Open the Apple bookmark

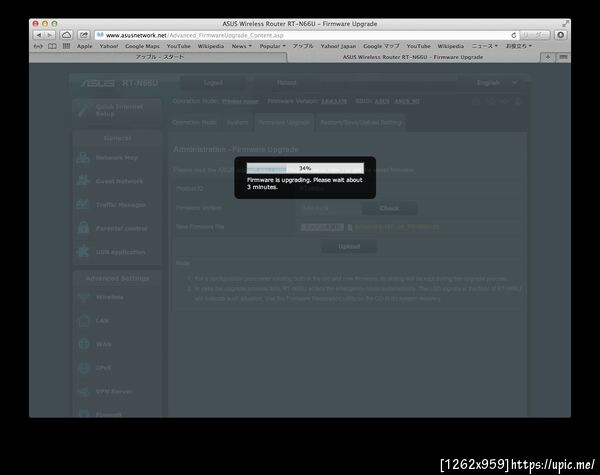pos(85,46)
